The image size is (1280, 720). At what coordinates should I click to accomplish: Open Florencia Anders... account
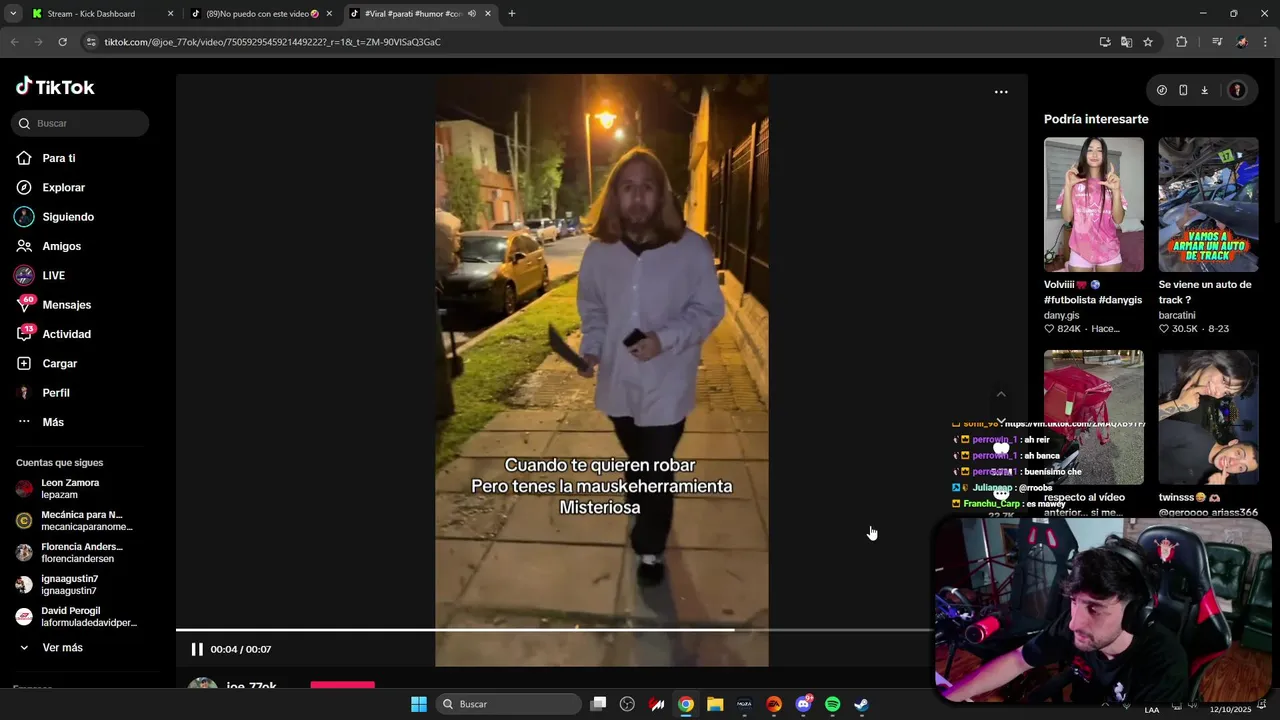pos(78,553)
